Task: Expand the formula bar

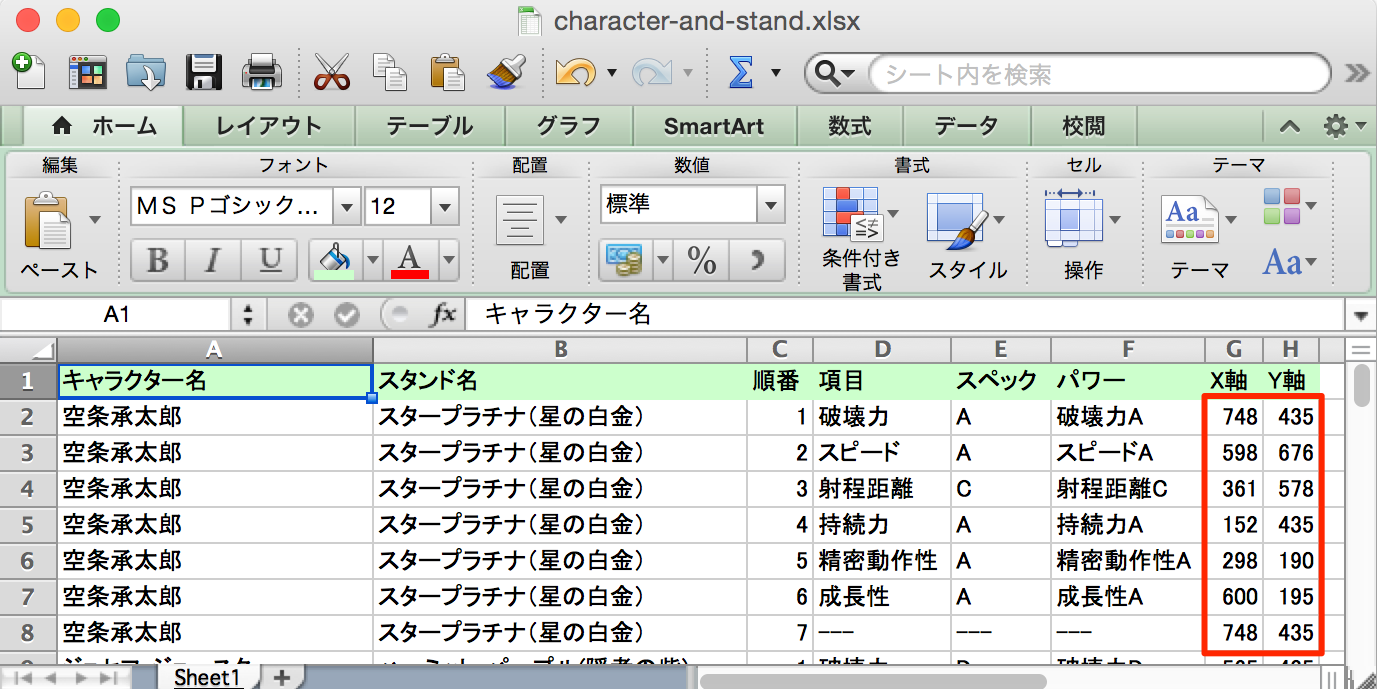Action: click(1361, 316)
